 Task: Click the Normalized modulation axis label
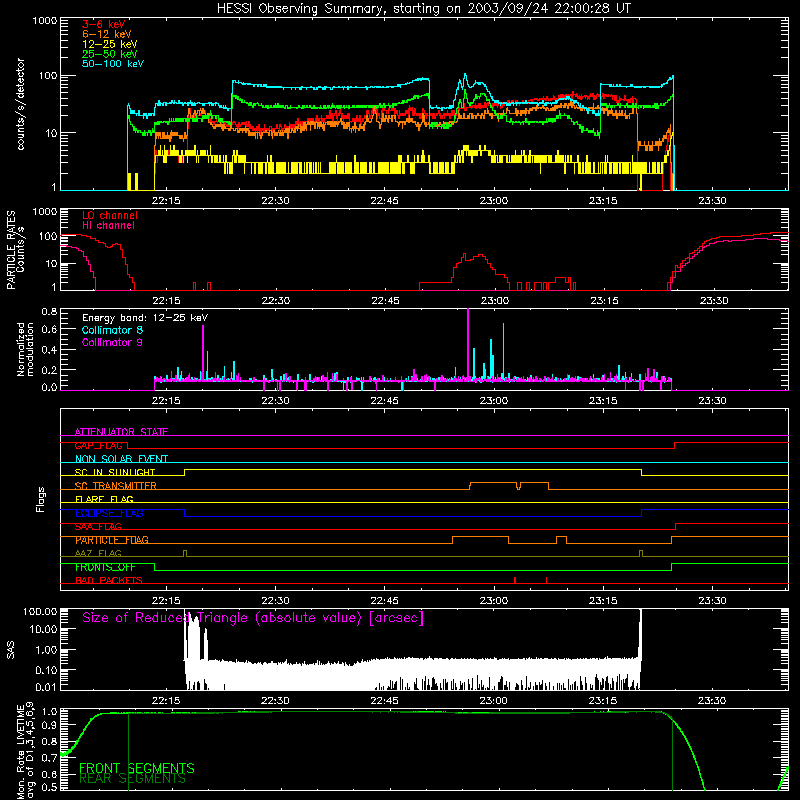25,349
